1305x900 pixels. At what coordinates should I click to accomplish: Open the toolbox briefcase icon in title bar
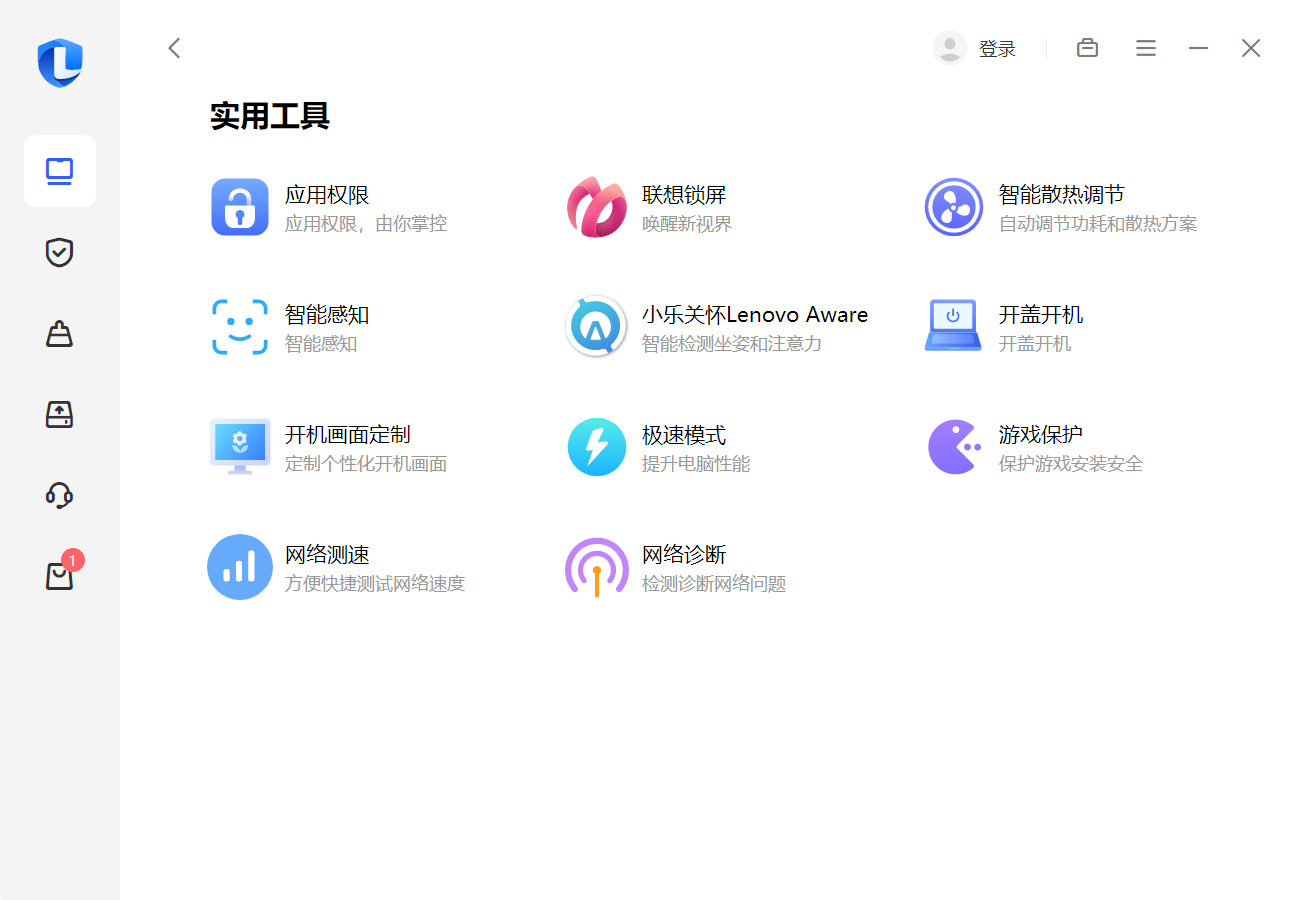(1087, 48)
